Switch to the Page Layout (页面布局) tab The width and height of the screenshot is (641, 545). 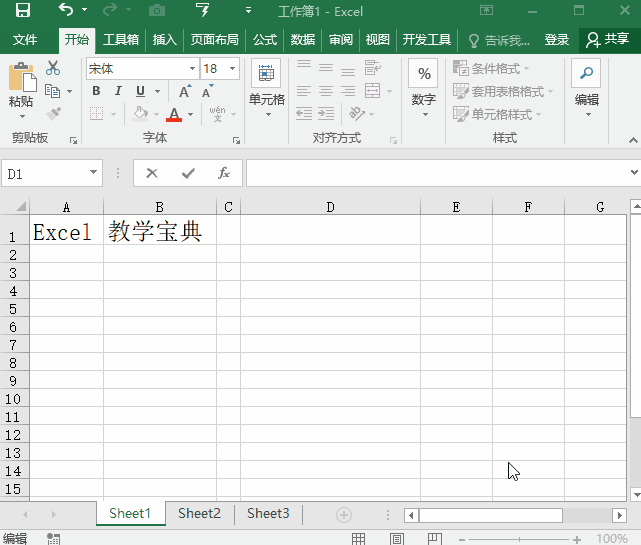click(x=215, y=40)
